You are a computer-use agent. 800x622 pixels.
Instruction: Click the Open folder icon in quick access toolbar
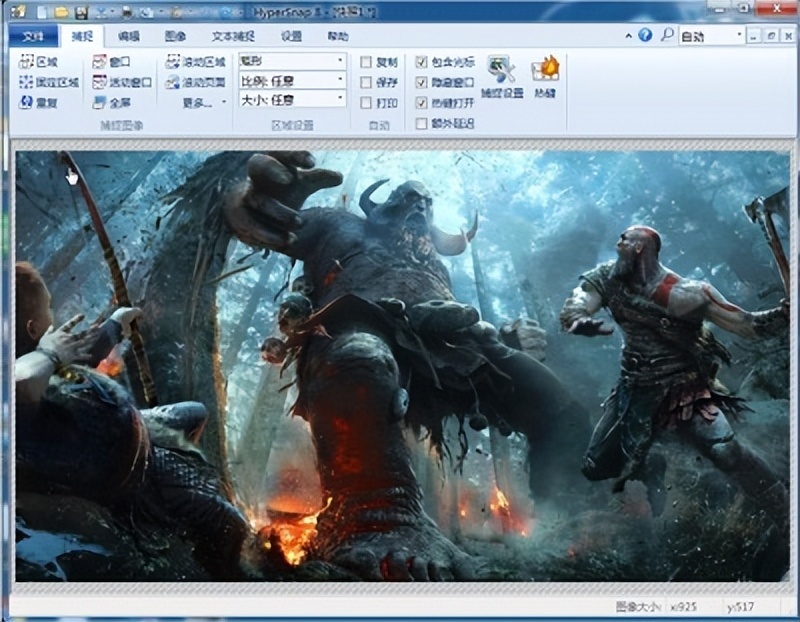61,11
